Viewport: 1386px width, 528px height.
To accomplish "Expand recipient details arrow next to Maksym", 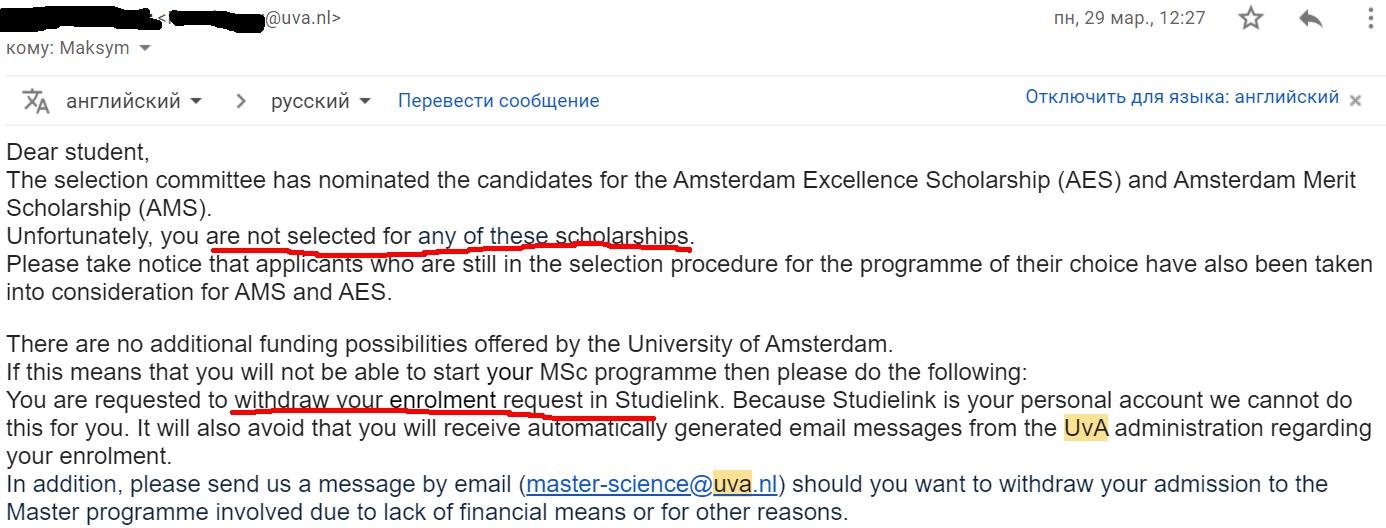I will tap(146, 48).
